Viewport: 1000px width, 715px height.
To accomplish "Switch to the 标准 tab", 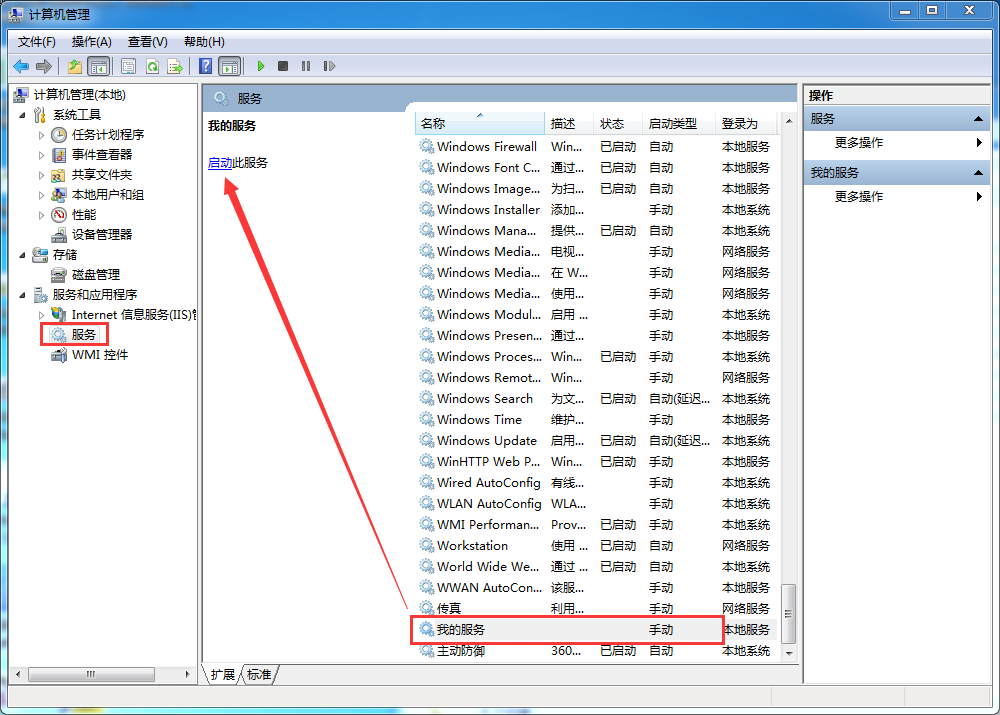I will click(x=259, y=675).
